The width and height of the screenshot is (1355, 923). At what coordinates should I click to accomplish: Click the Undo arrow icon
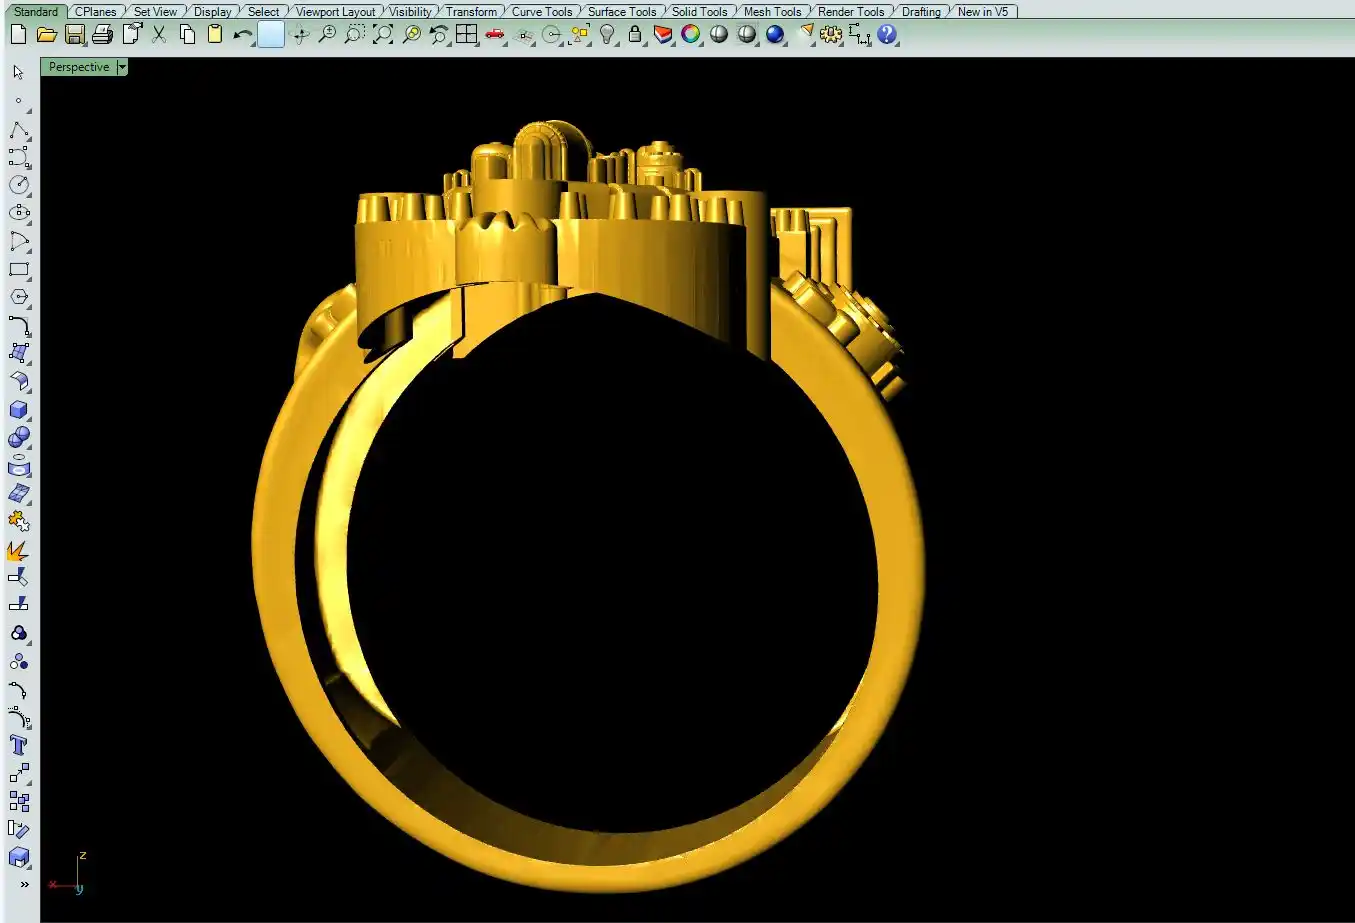pyautogui.click(x=242, y=35)
